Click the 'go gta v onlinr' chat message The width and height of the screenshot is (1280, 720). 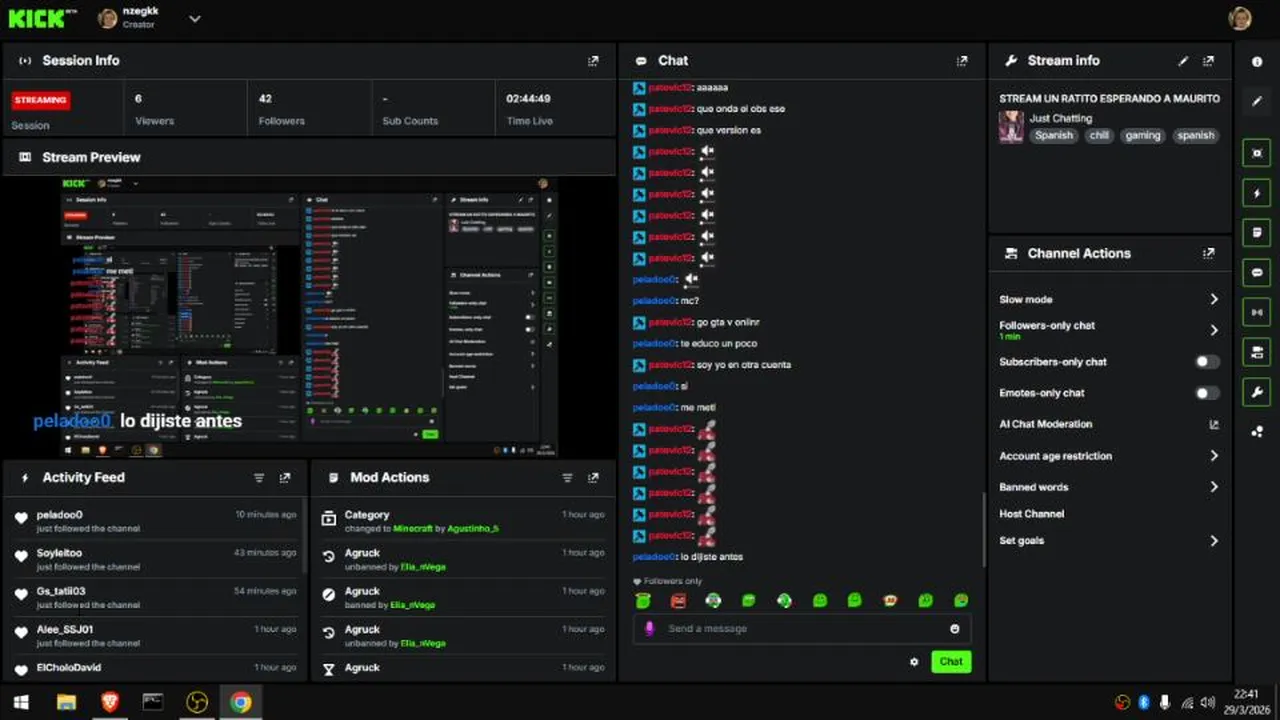coord(728,322)
